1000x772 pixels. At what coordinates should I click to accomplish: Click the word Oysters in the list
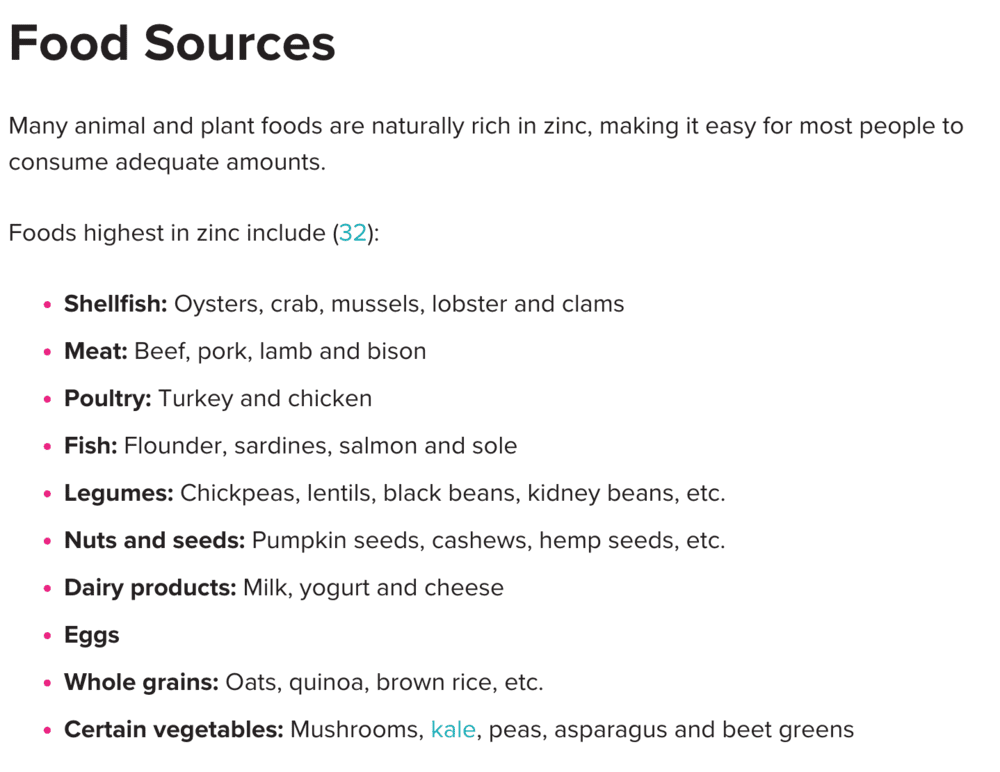(216, 304)
